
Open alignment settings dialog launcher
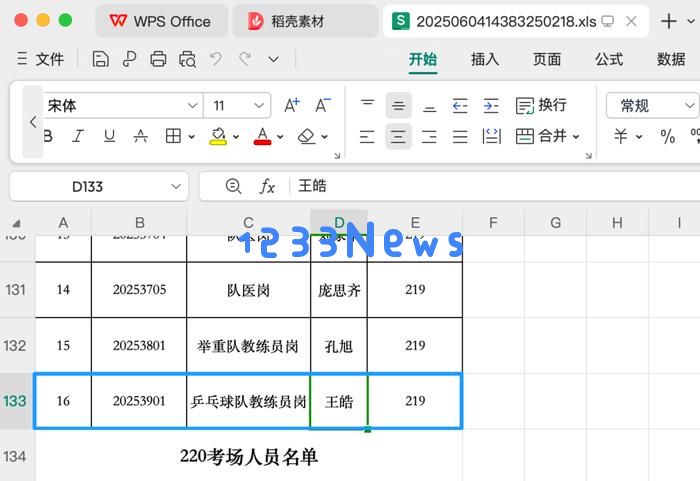point(588,155)
